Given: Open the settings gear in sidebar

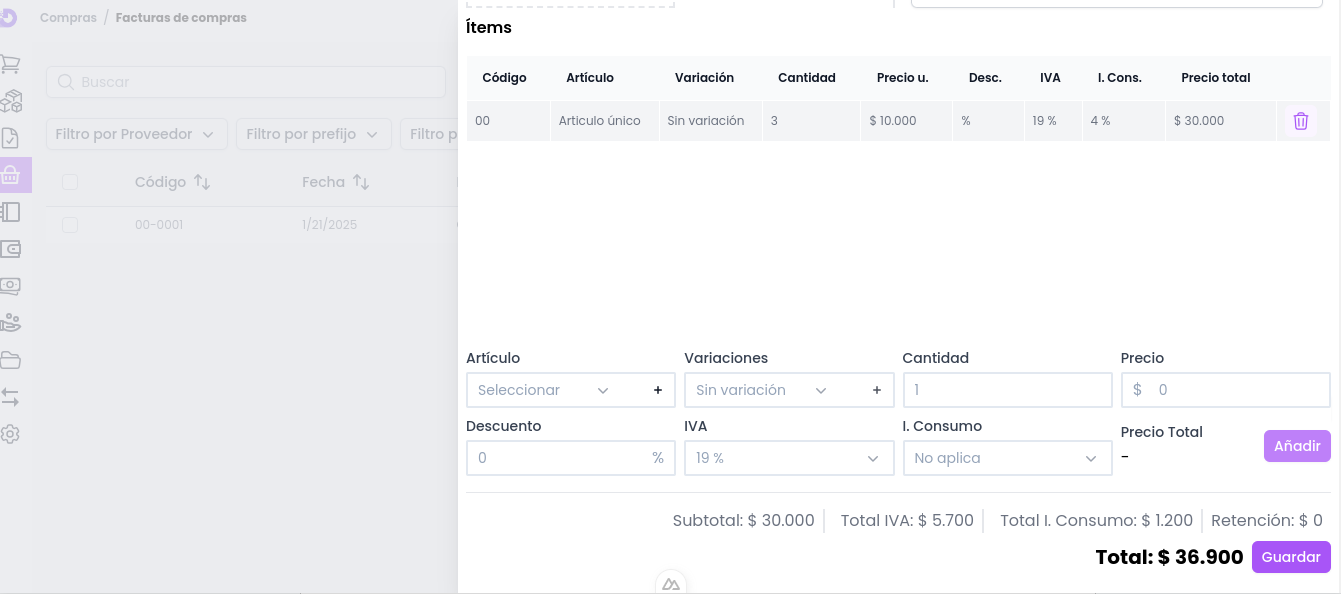Looking at the screenshot, I should [x=11, y=435].
